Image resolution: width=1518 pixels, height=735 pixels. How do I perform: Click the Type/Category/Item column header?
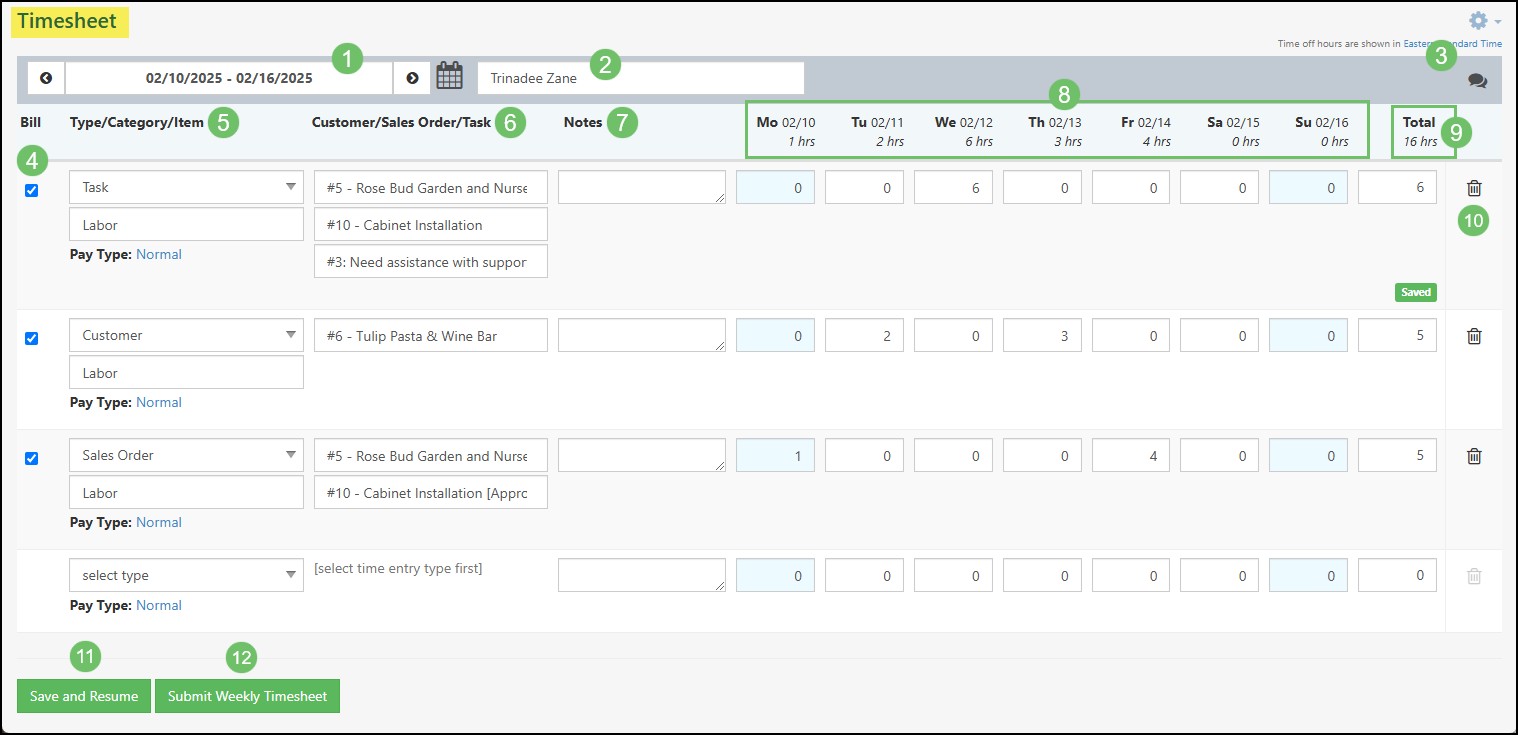(x=137, y=123)
